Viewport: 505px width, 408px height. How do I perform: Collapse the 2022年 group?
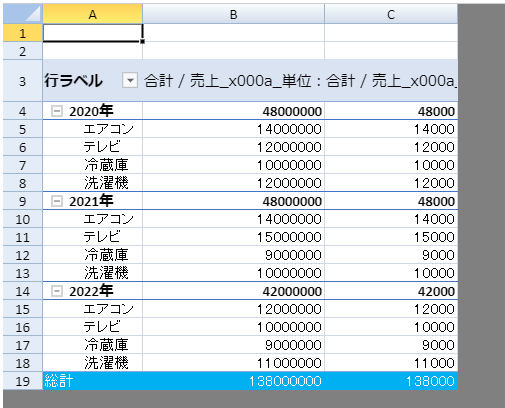pyautogui.click(x=57, y=291)
